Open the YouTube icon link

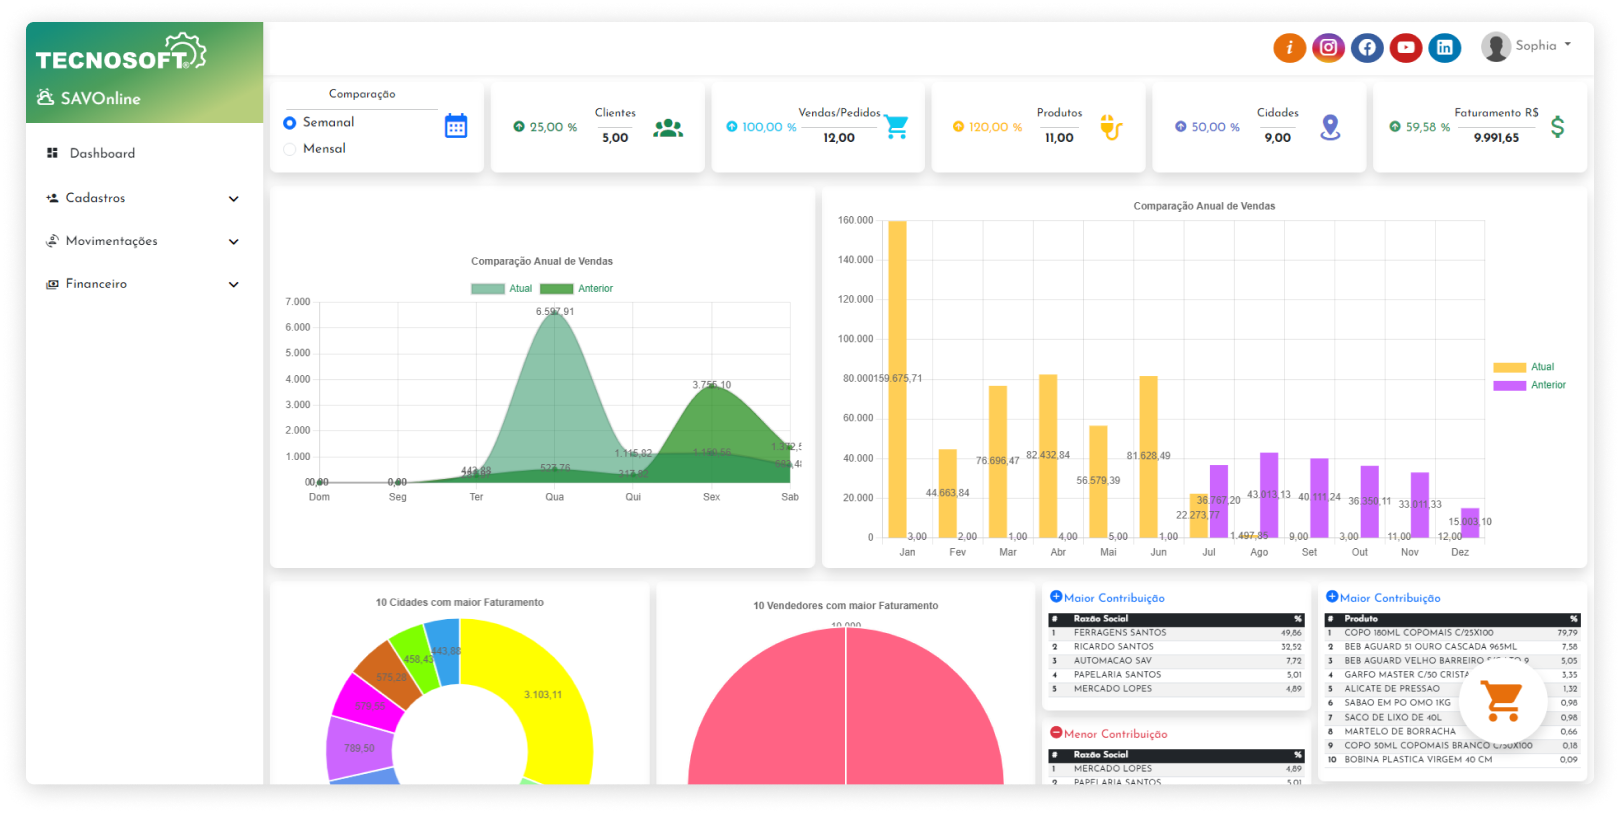(x=1406, y=47)
